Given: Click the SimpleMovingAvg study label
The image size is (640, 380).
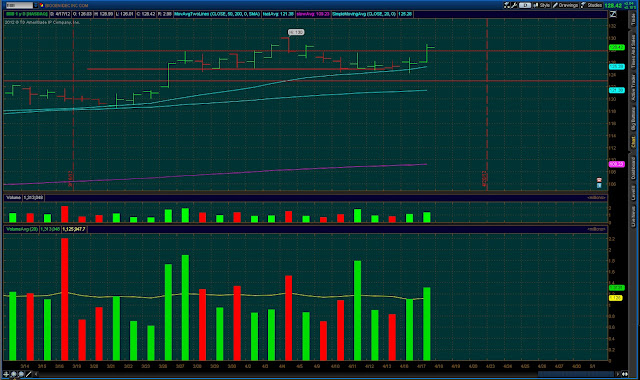Looking at the screenshot, I should click(364, 14).
